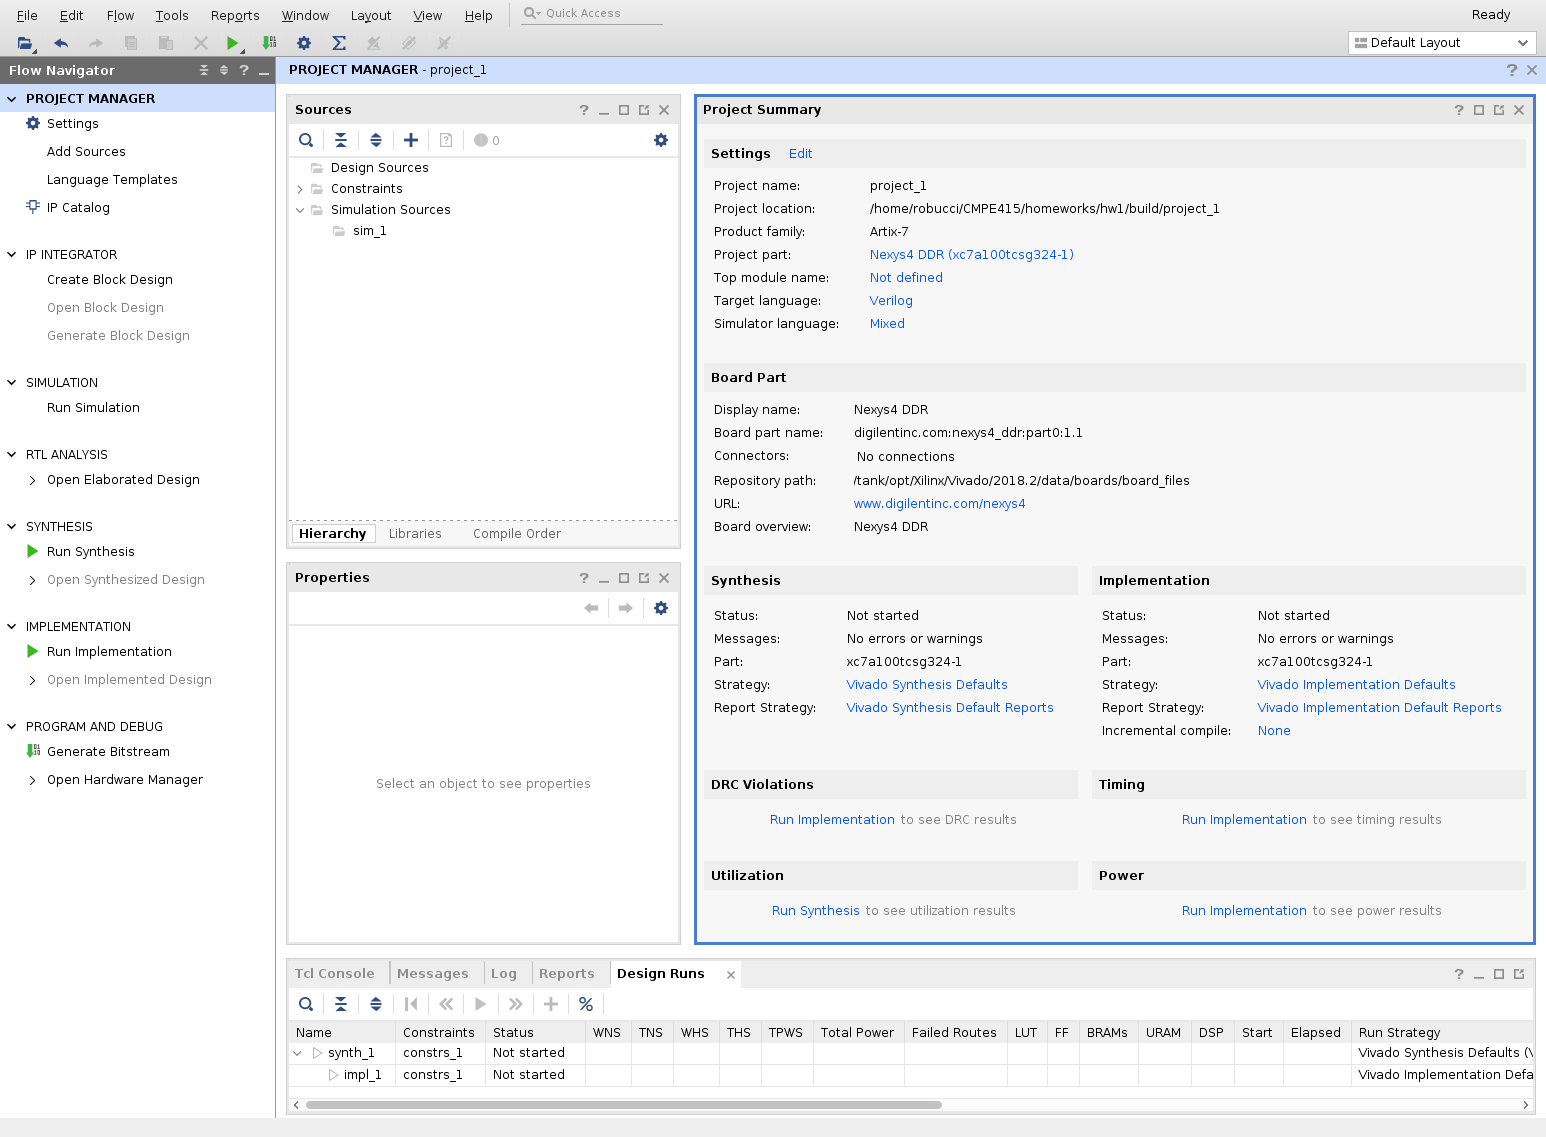Open help for the Project Summary panel

click(1459, 110)
